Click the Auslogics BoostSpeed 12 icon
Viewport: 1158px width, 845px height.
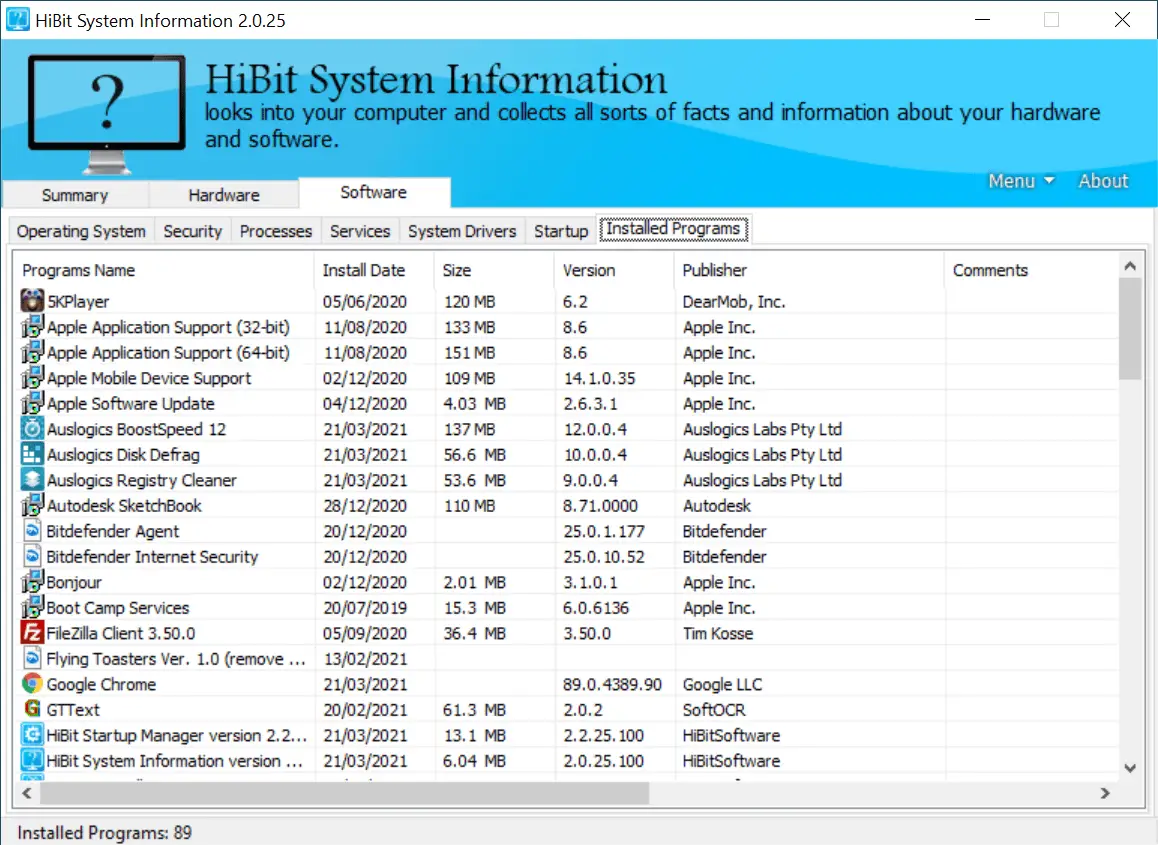point(32,428)
